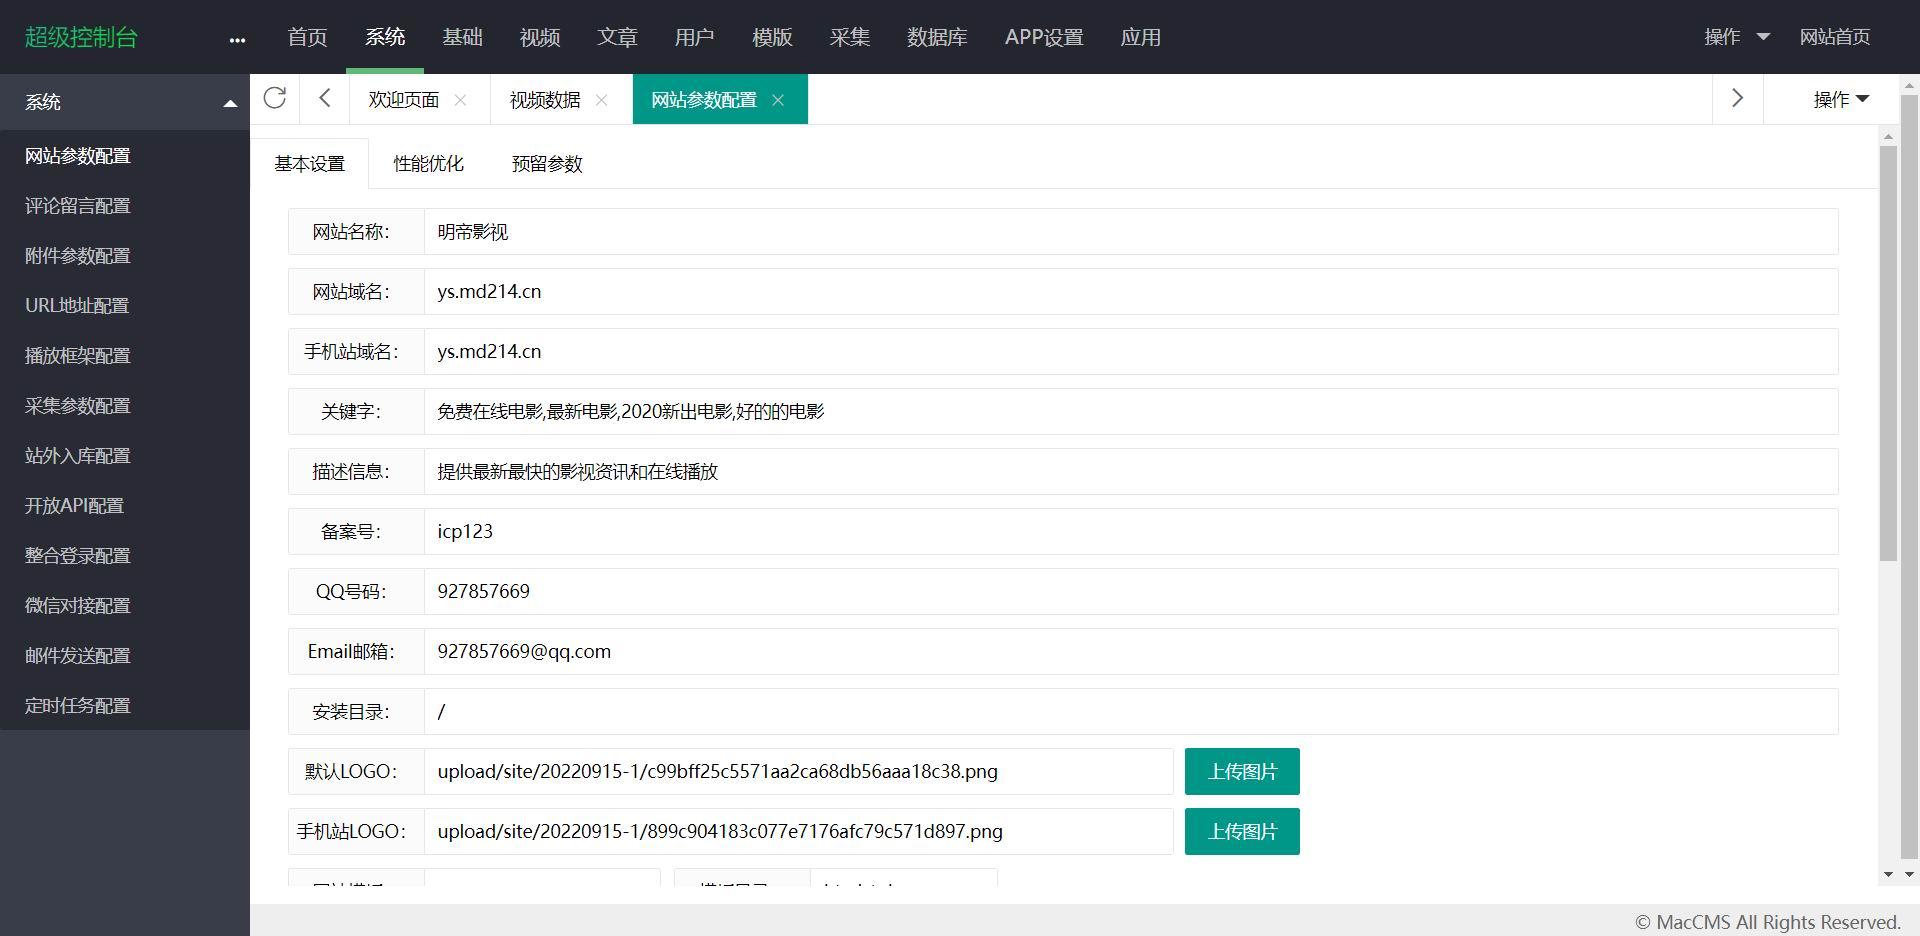Click the left arrow tab scroll icon
Screen dimensions: 1920x936
(x=324, y=98)
